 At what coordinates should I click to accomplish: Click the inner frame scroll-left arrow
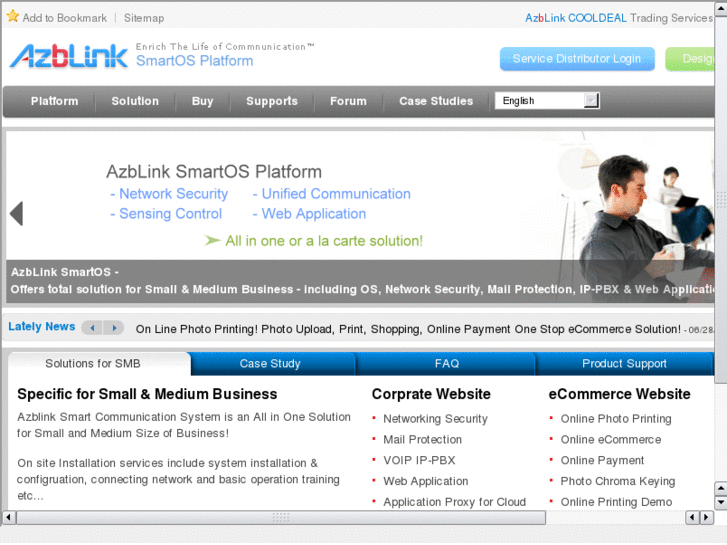click(x=692, y=517)
